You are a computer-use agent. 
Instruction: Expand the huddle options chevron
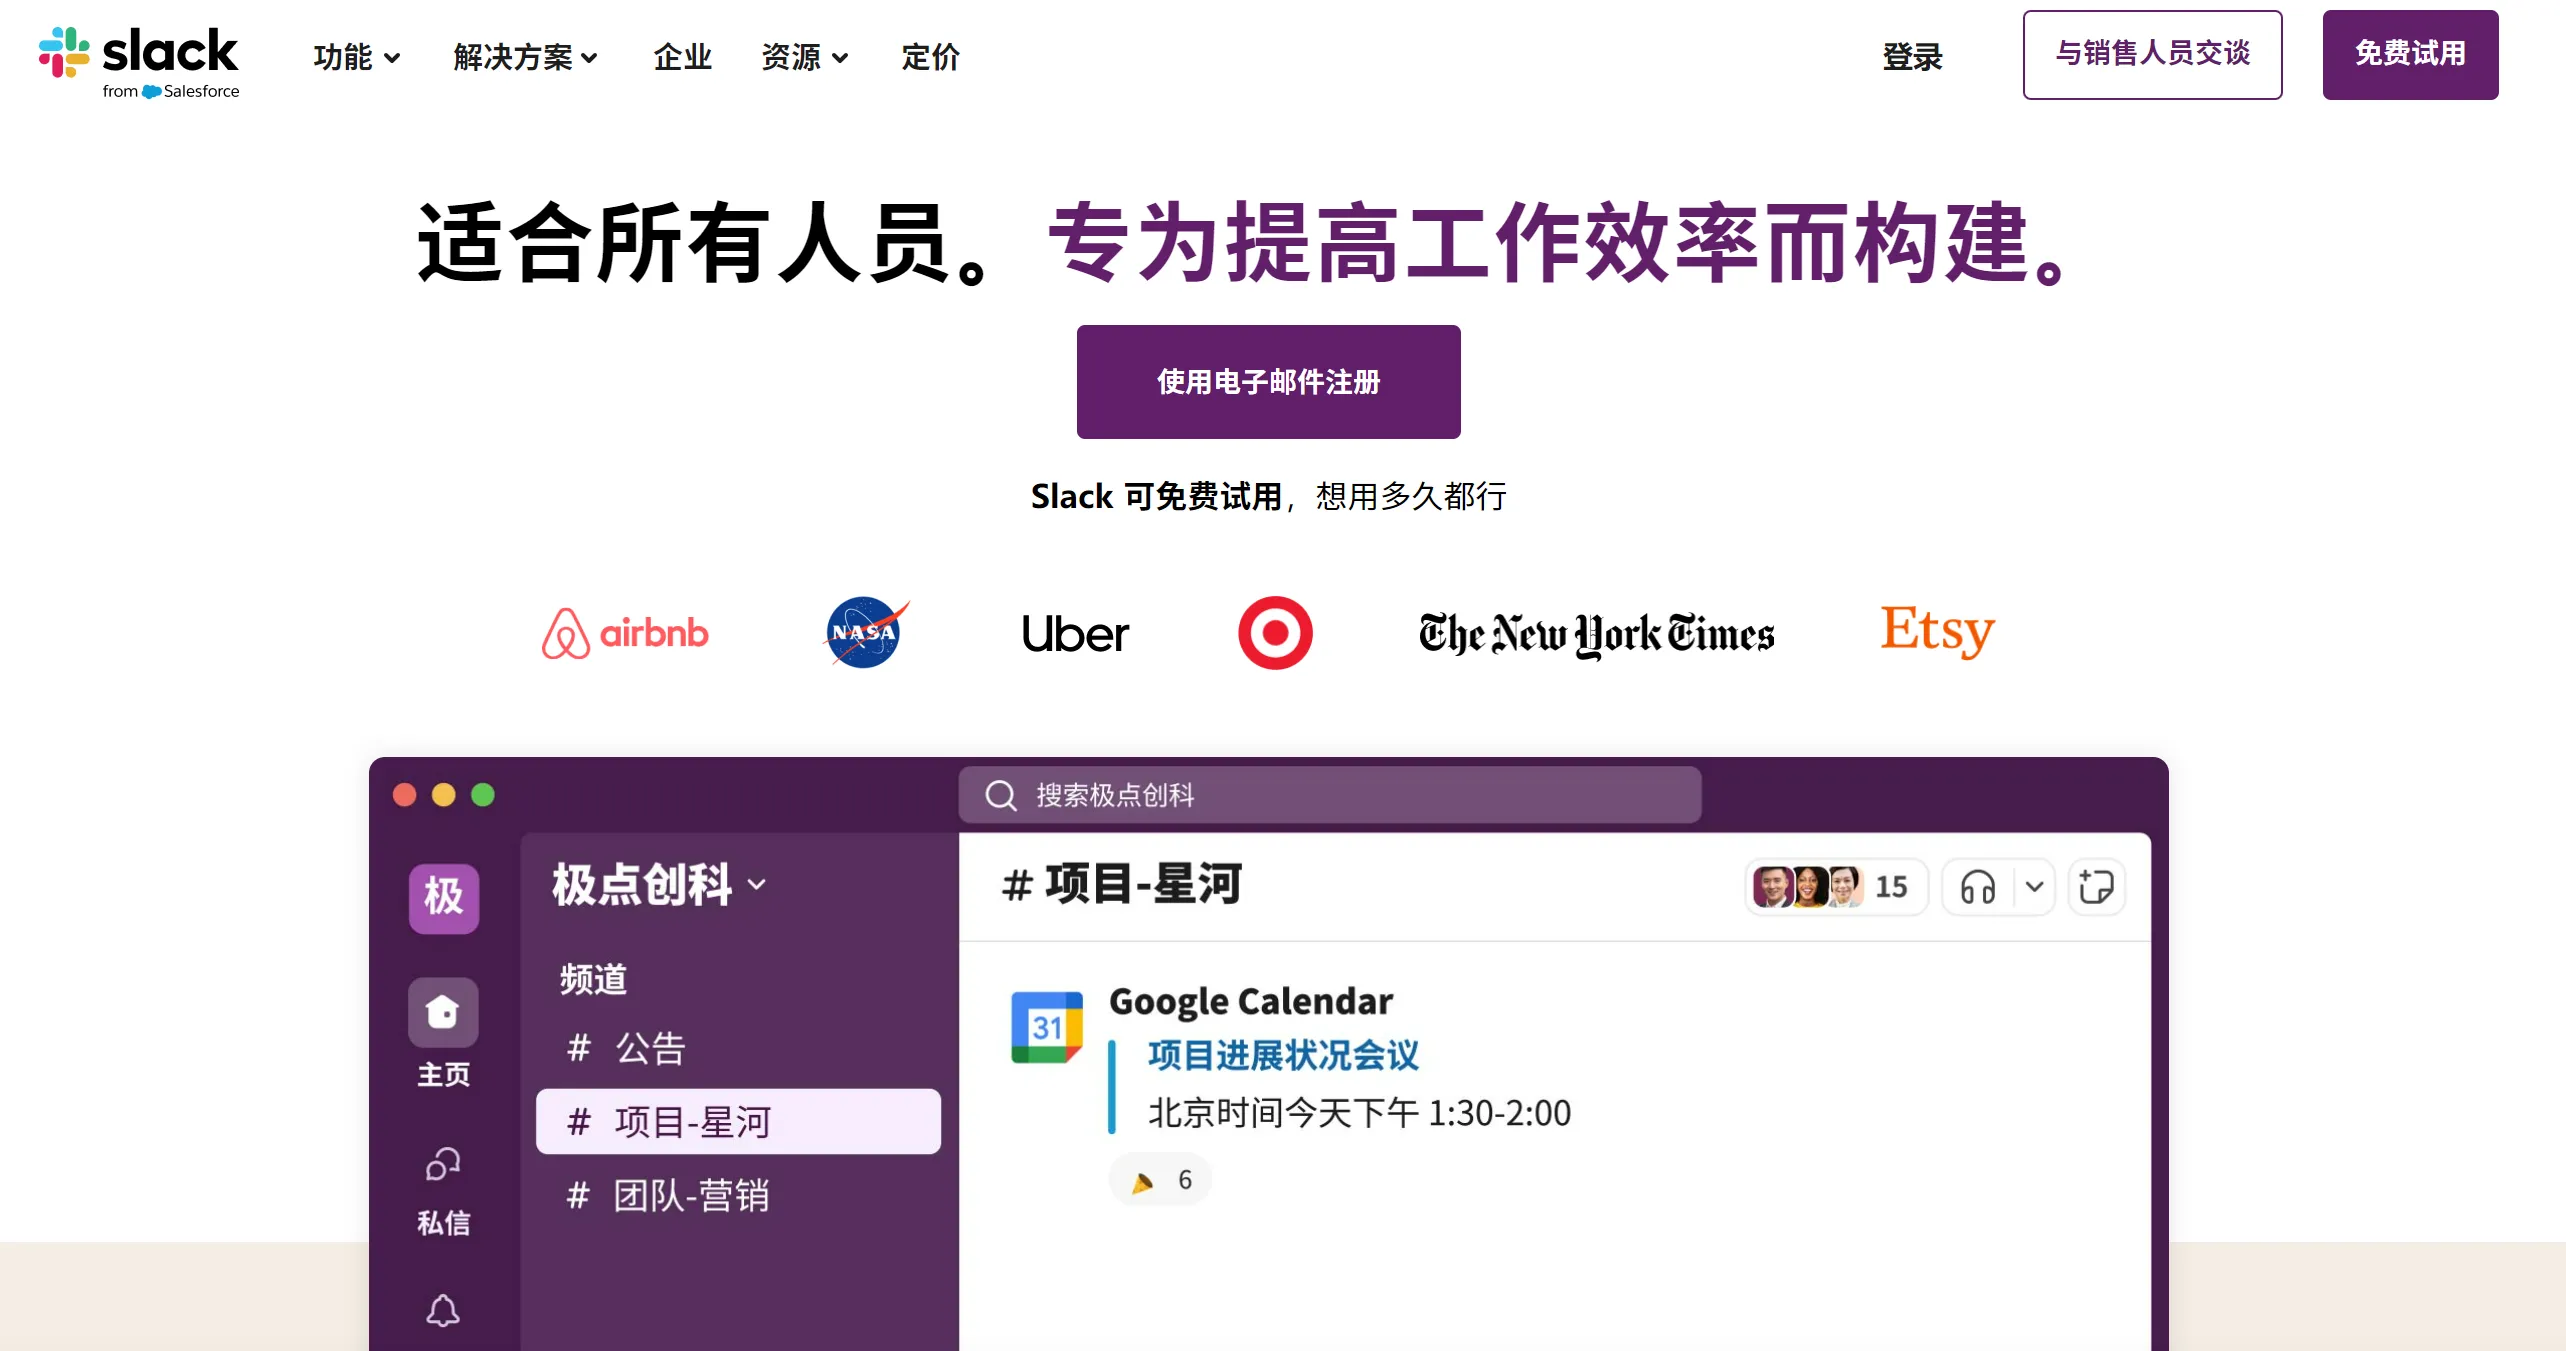2034,886
